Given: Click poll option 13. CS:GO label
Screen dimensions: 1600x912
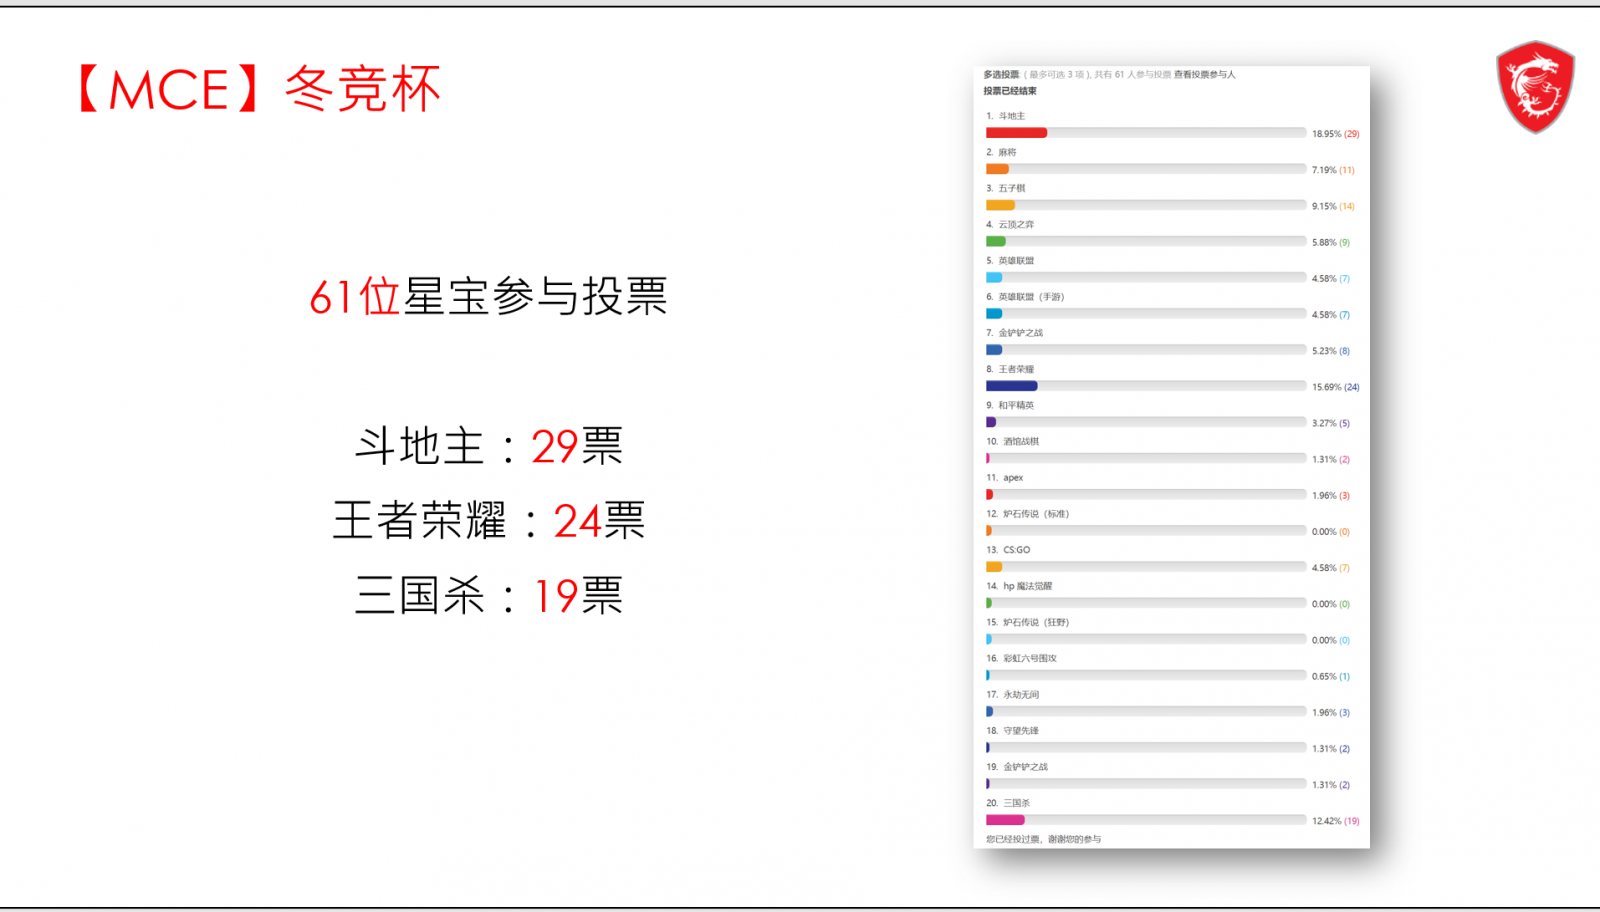Looking at the screenshot, I should coord(1008,550).
